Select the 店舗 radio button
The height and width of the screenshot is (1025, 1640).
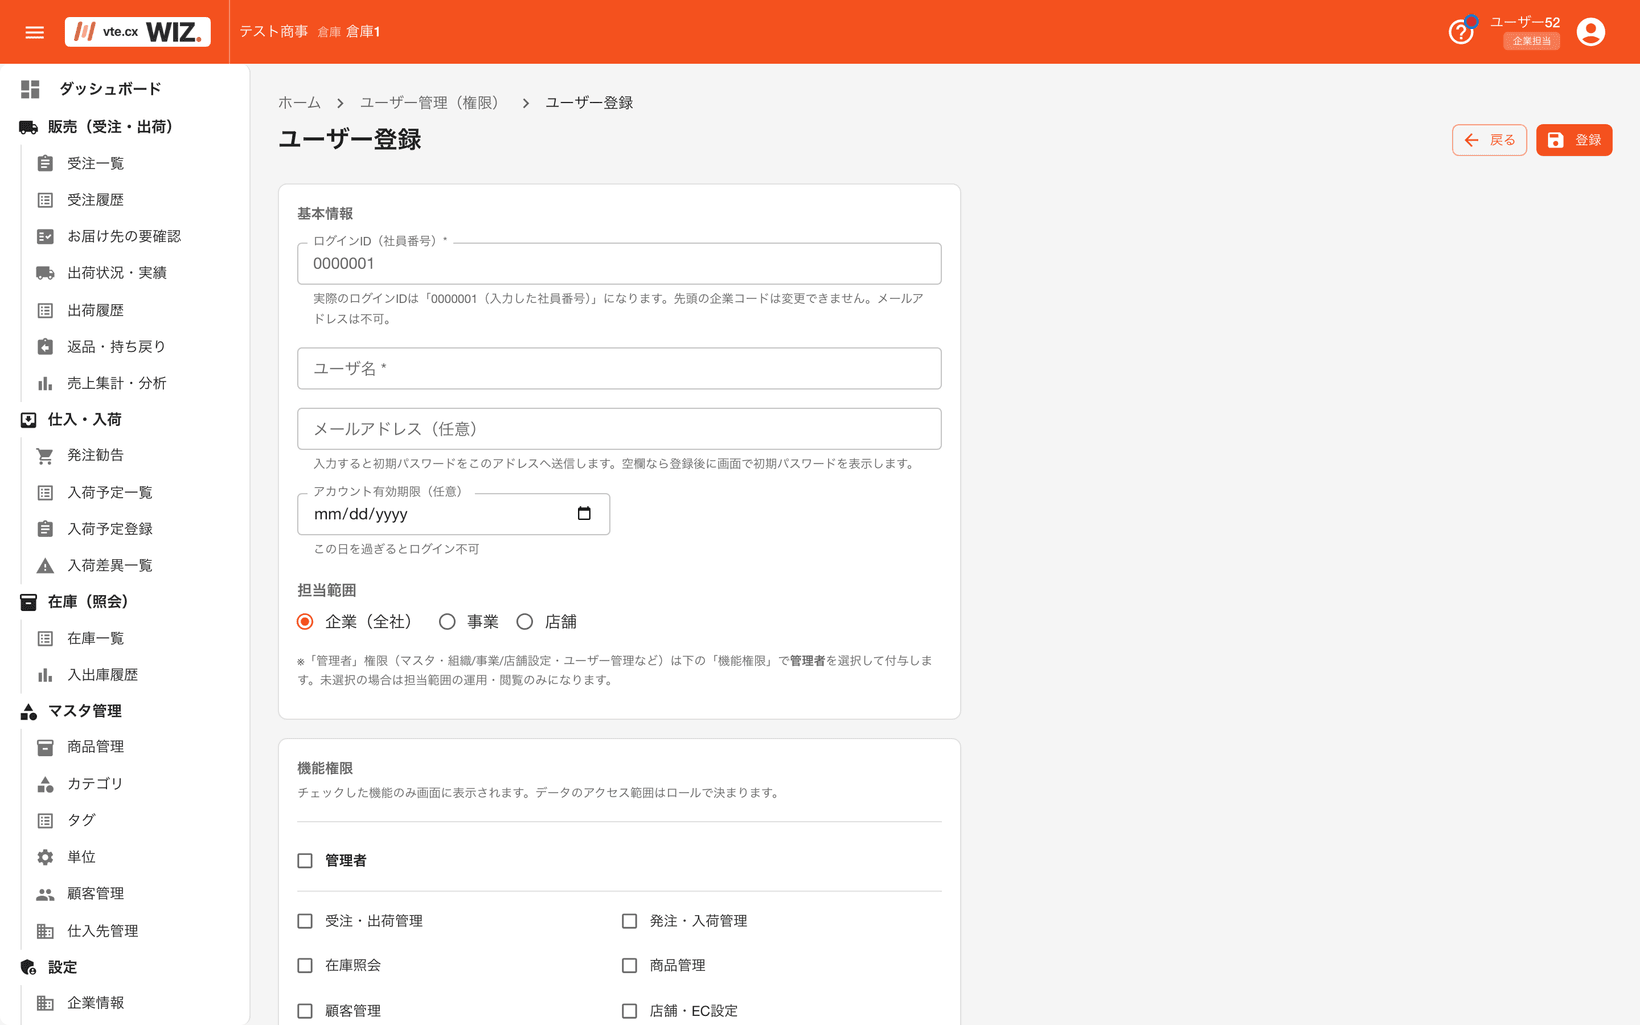[x=525, y=622]
